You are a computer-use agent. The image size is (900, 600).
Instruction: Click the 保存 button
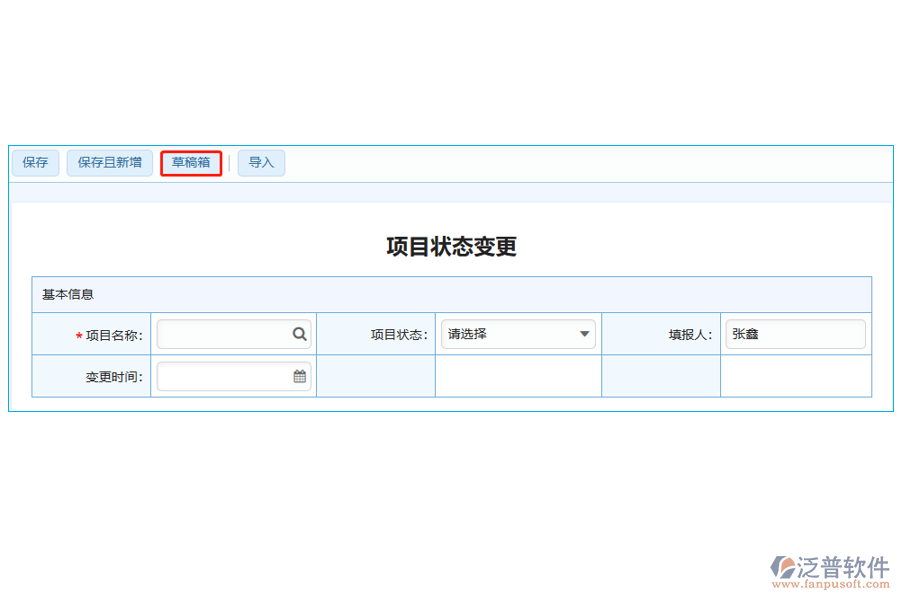tap(35, 162)
